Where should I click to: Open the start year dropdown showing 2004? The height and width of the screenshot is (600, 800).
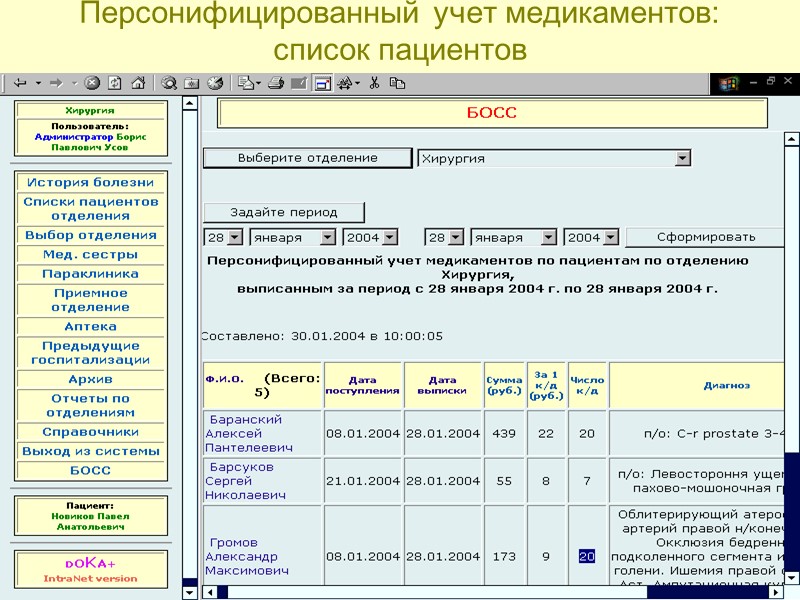[370, 237]
